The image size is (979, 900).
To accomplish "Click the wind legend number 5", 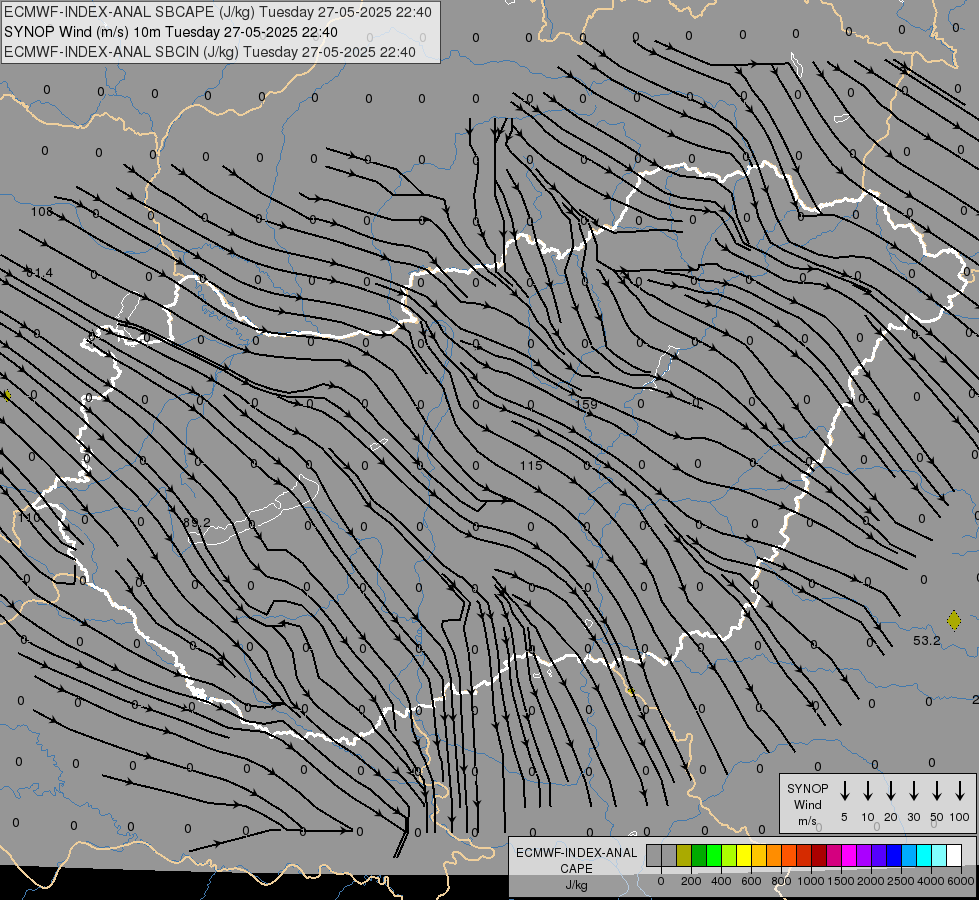I will click(x=844, y=817).
